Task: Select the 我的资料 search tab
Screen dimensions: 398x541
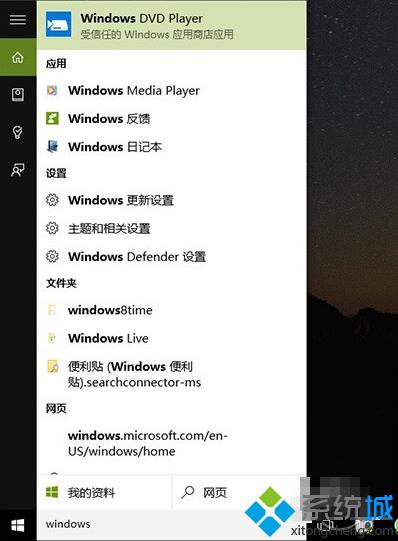Action: pyautogui.click(x=104, y=492)
